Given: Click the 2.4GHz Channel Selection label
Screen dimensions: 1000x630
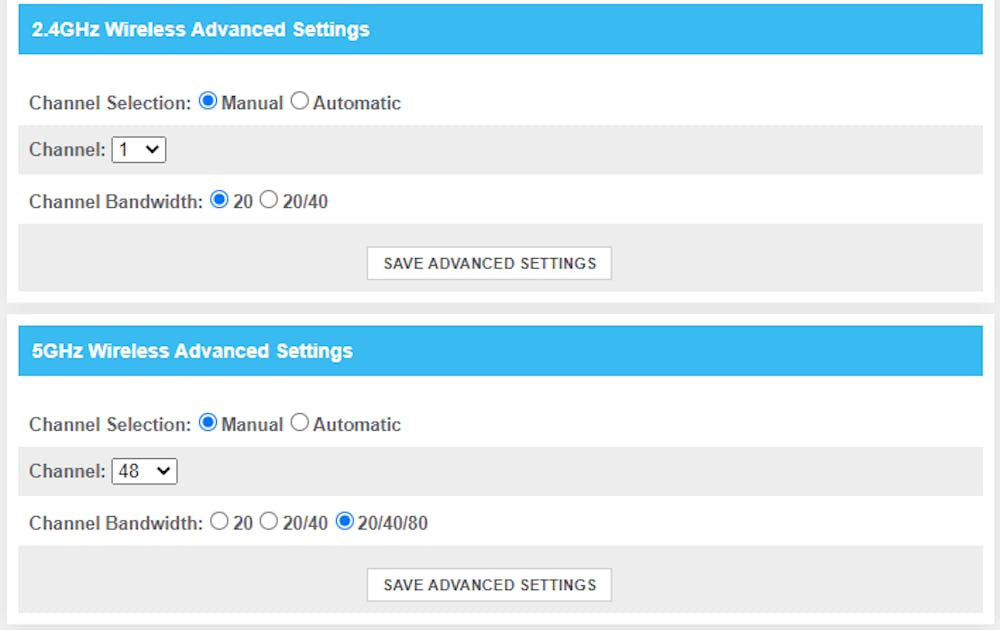Looking at the screenshot, I should [x=109, y=103].
